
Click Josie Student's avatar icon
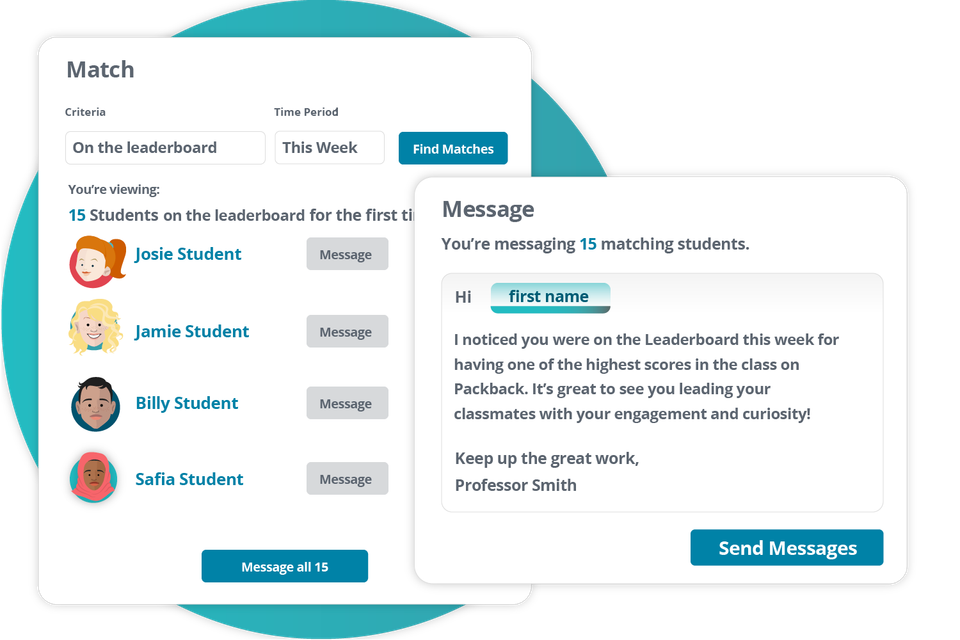[97, 260]
